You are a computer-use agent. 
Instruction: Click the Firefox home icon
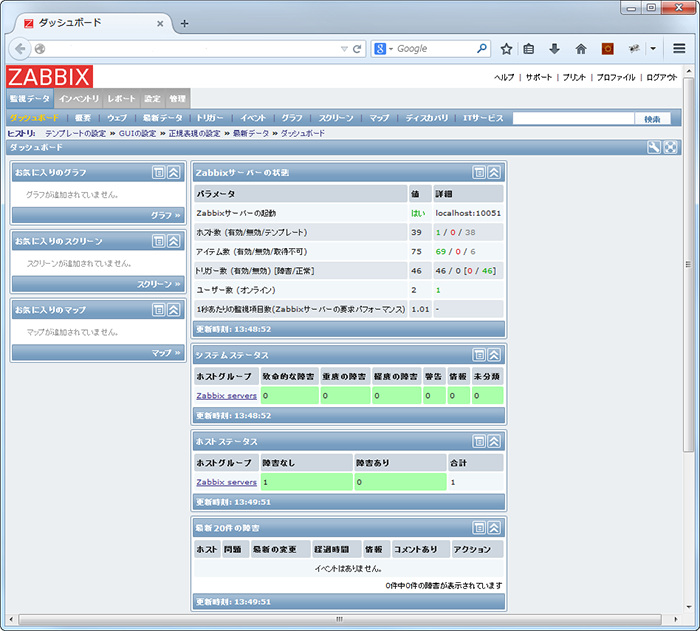click(x=581, y=48)
